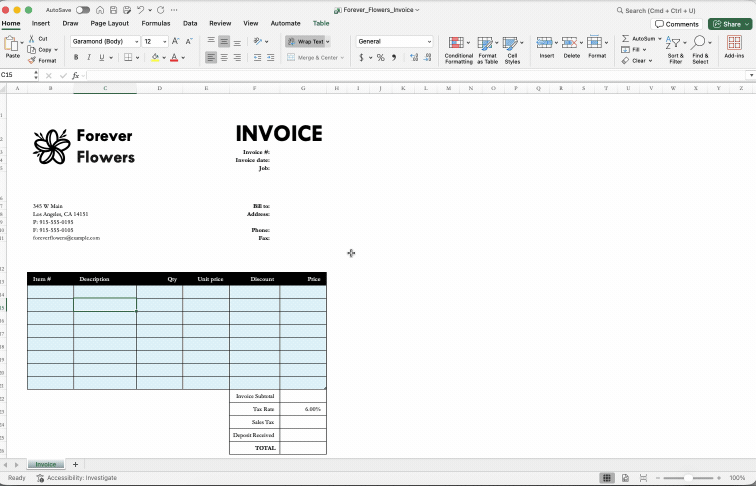Bottom align cell contents
756x486 pixels.
pyautogui.click(x=237, y=41)
